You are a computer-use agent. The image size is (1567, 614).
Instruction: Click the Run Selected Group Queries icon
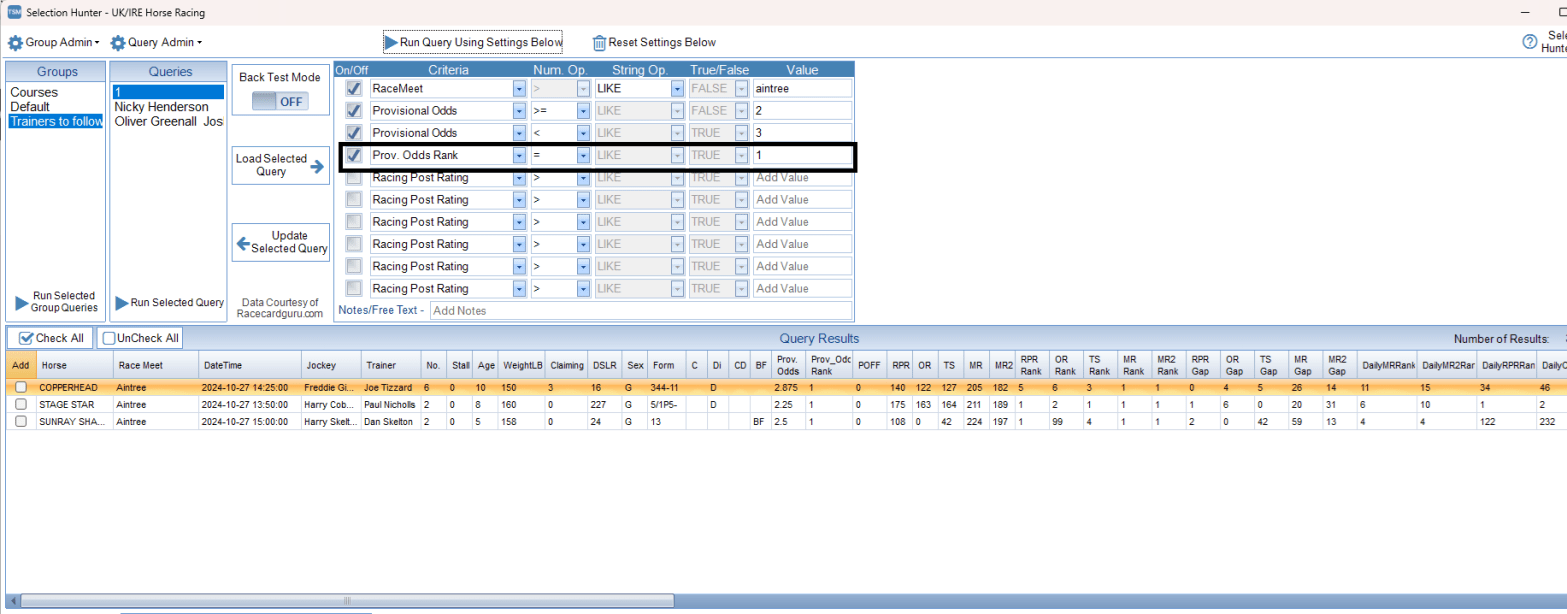click(x=23, y=303)
